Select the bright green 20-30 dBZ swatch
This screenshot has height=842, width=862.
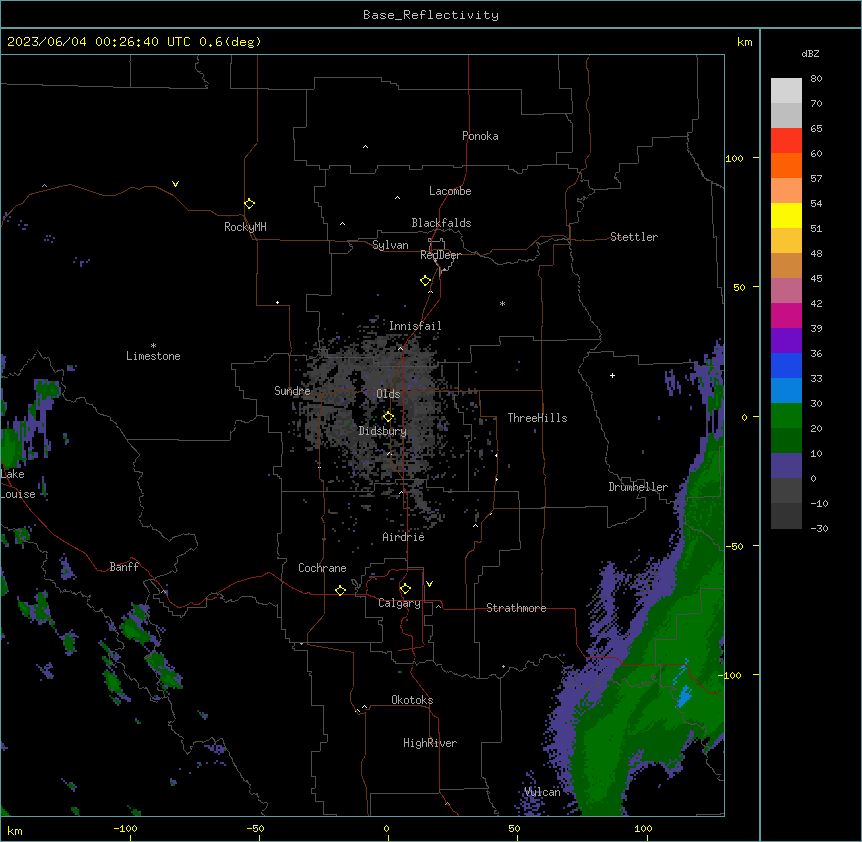coord(786,416)
